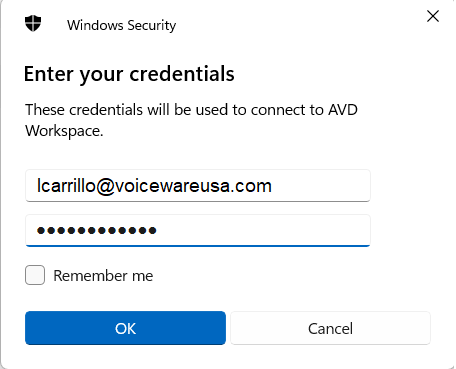The image size is (456, 369).
Task: Click the lcarrillo part of the username
Action: pyautogui.click(x=67, y=185)
